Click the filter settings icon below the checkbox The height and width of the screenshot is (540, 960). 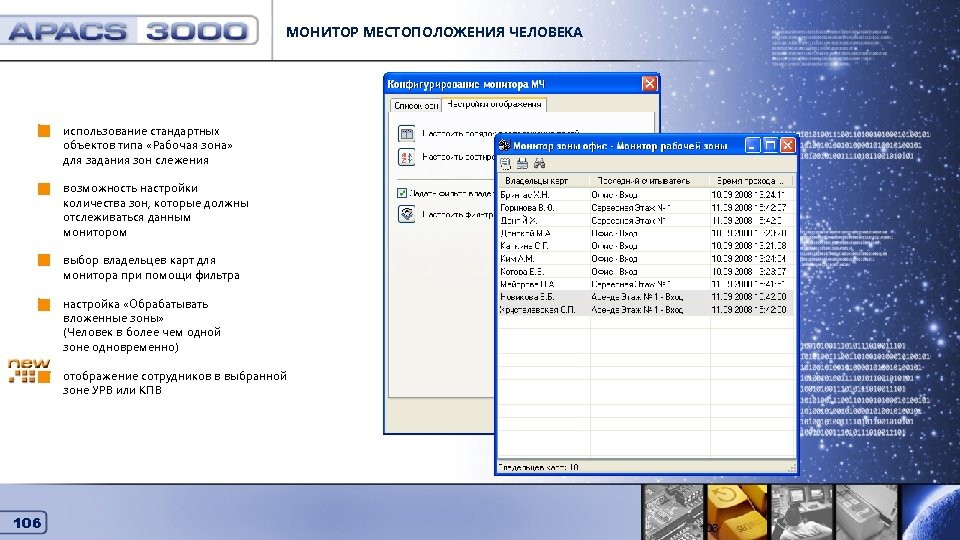coord(407,214)
